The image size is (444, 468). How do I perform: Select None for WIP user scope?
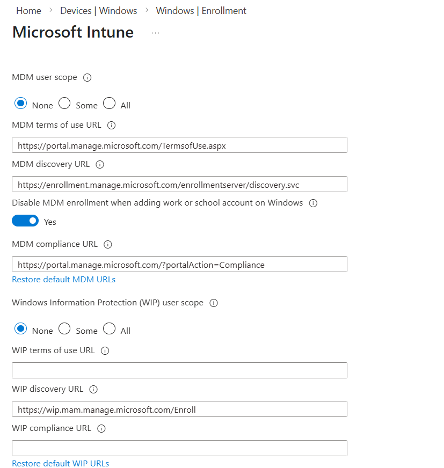[20, 329]
